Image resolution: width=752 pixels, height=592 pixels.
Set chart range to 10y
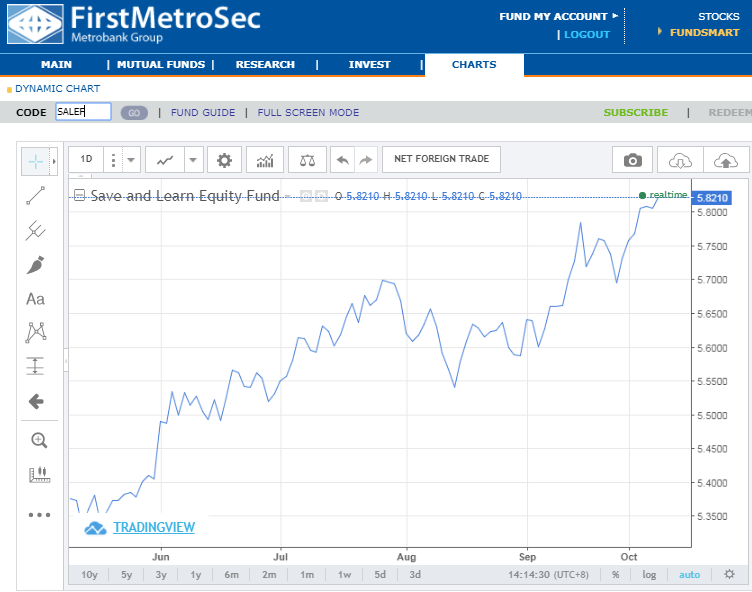pos(89,574)
